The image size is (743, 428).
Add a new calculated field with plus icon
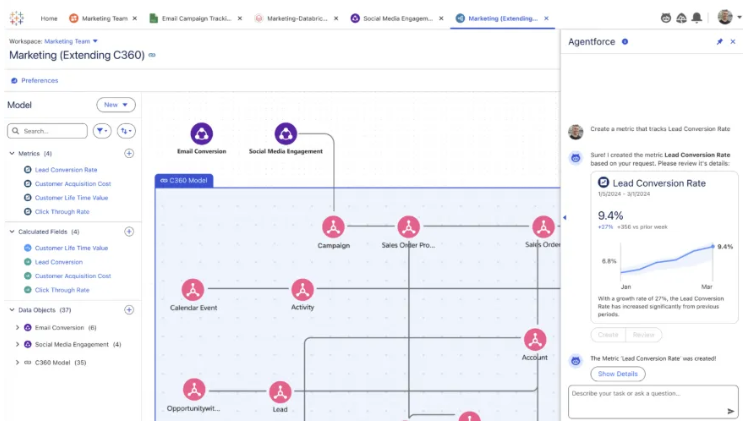(129, 232)
